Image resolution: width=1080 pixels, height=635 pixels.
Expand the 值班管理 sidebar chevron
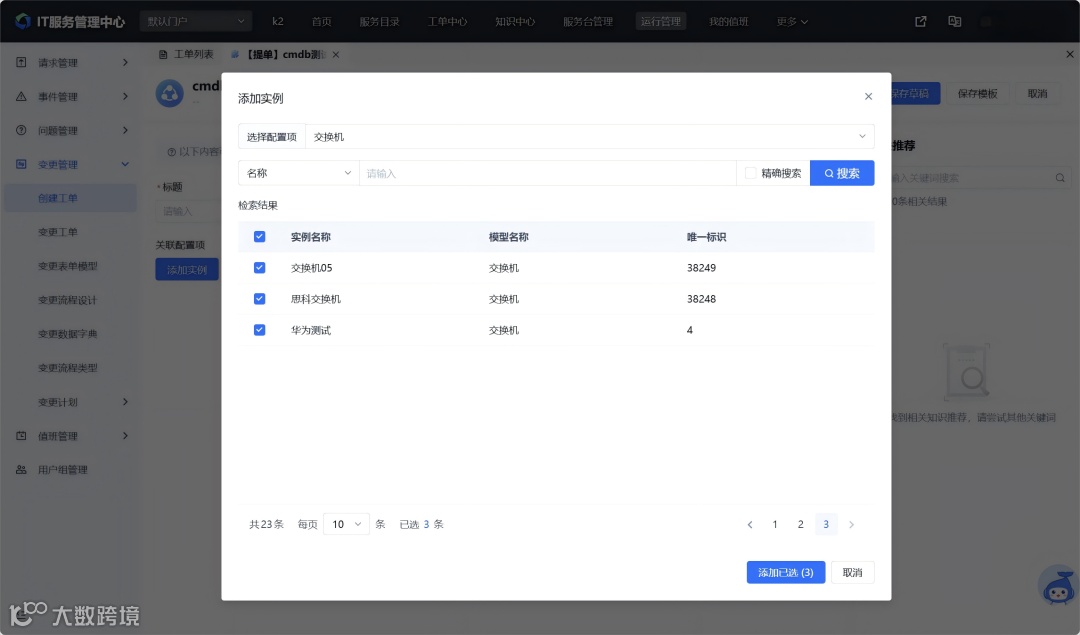[125, 436]
